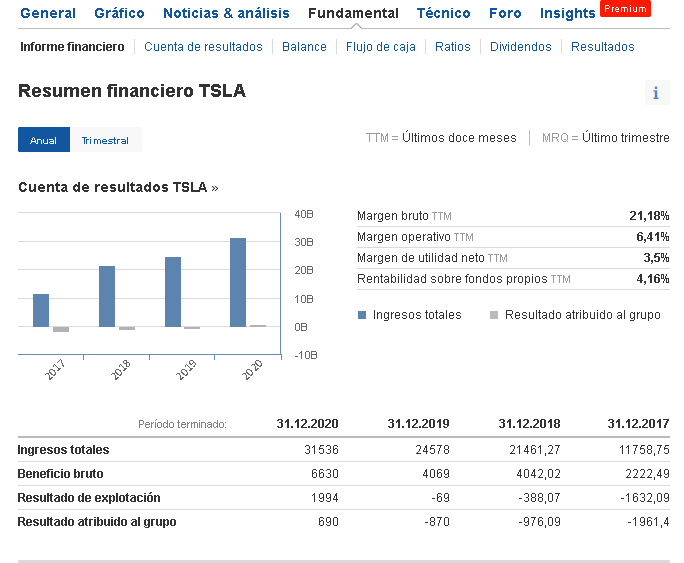Image resolution: width=684 pixels, height=563 pixels.
Task: Click the Margen operativo value 6,41%
Action: pos(653,237)
